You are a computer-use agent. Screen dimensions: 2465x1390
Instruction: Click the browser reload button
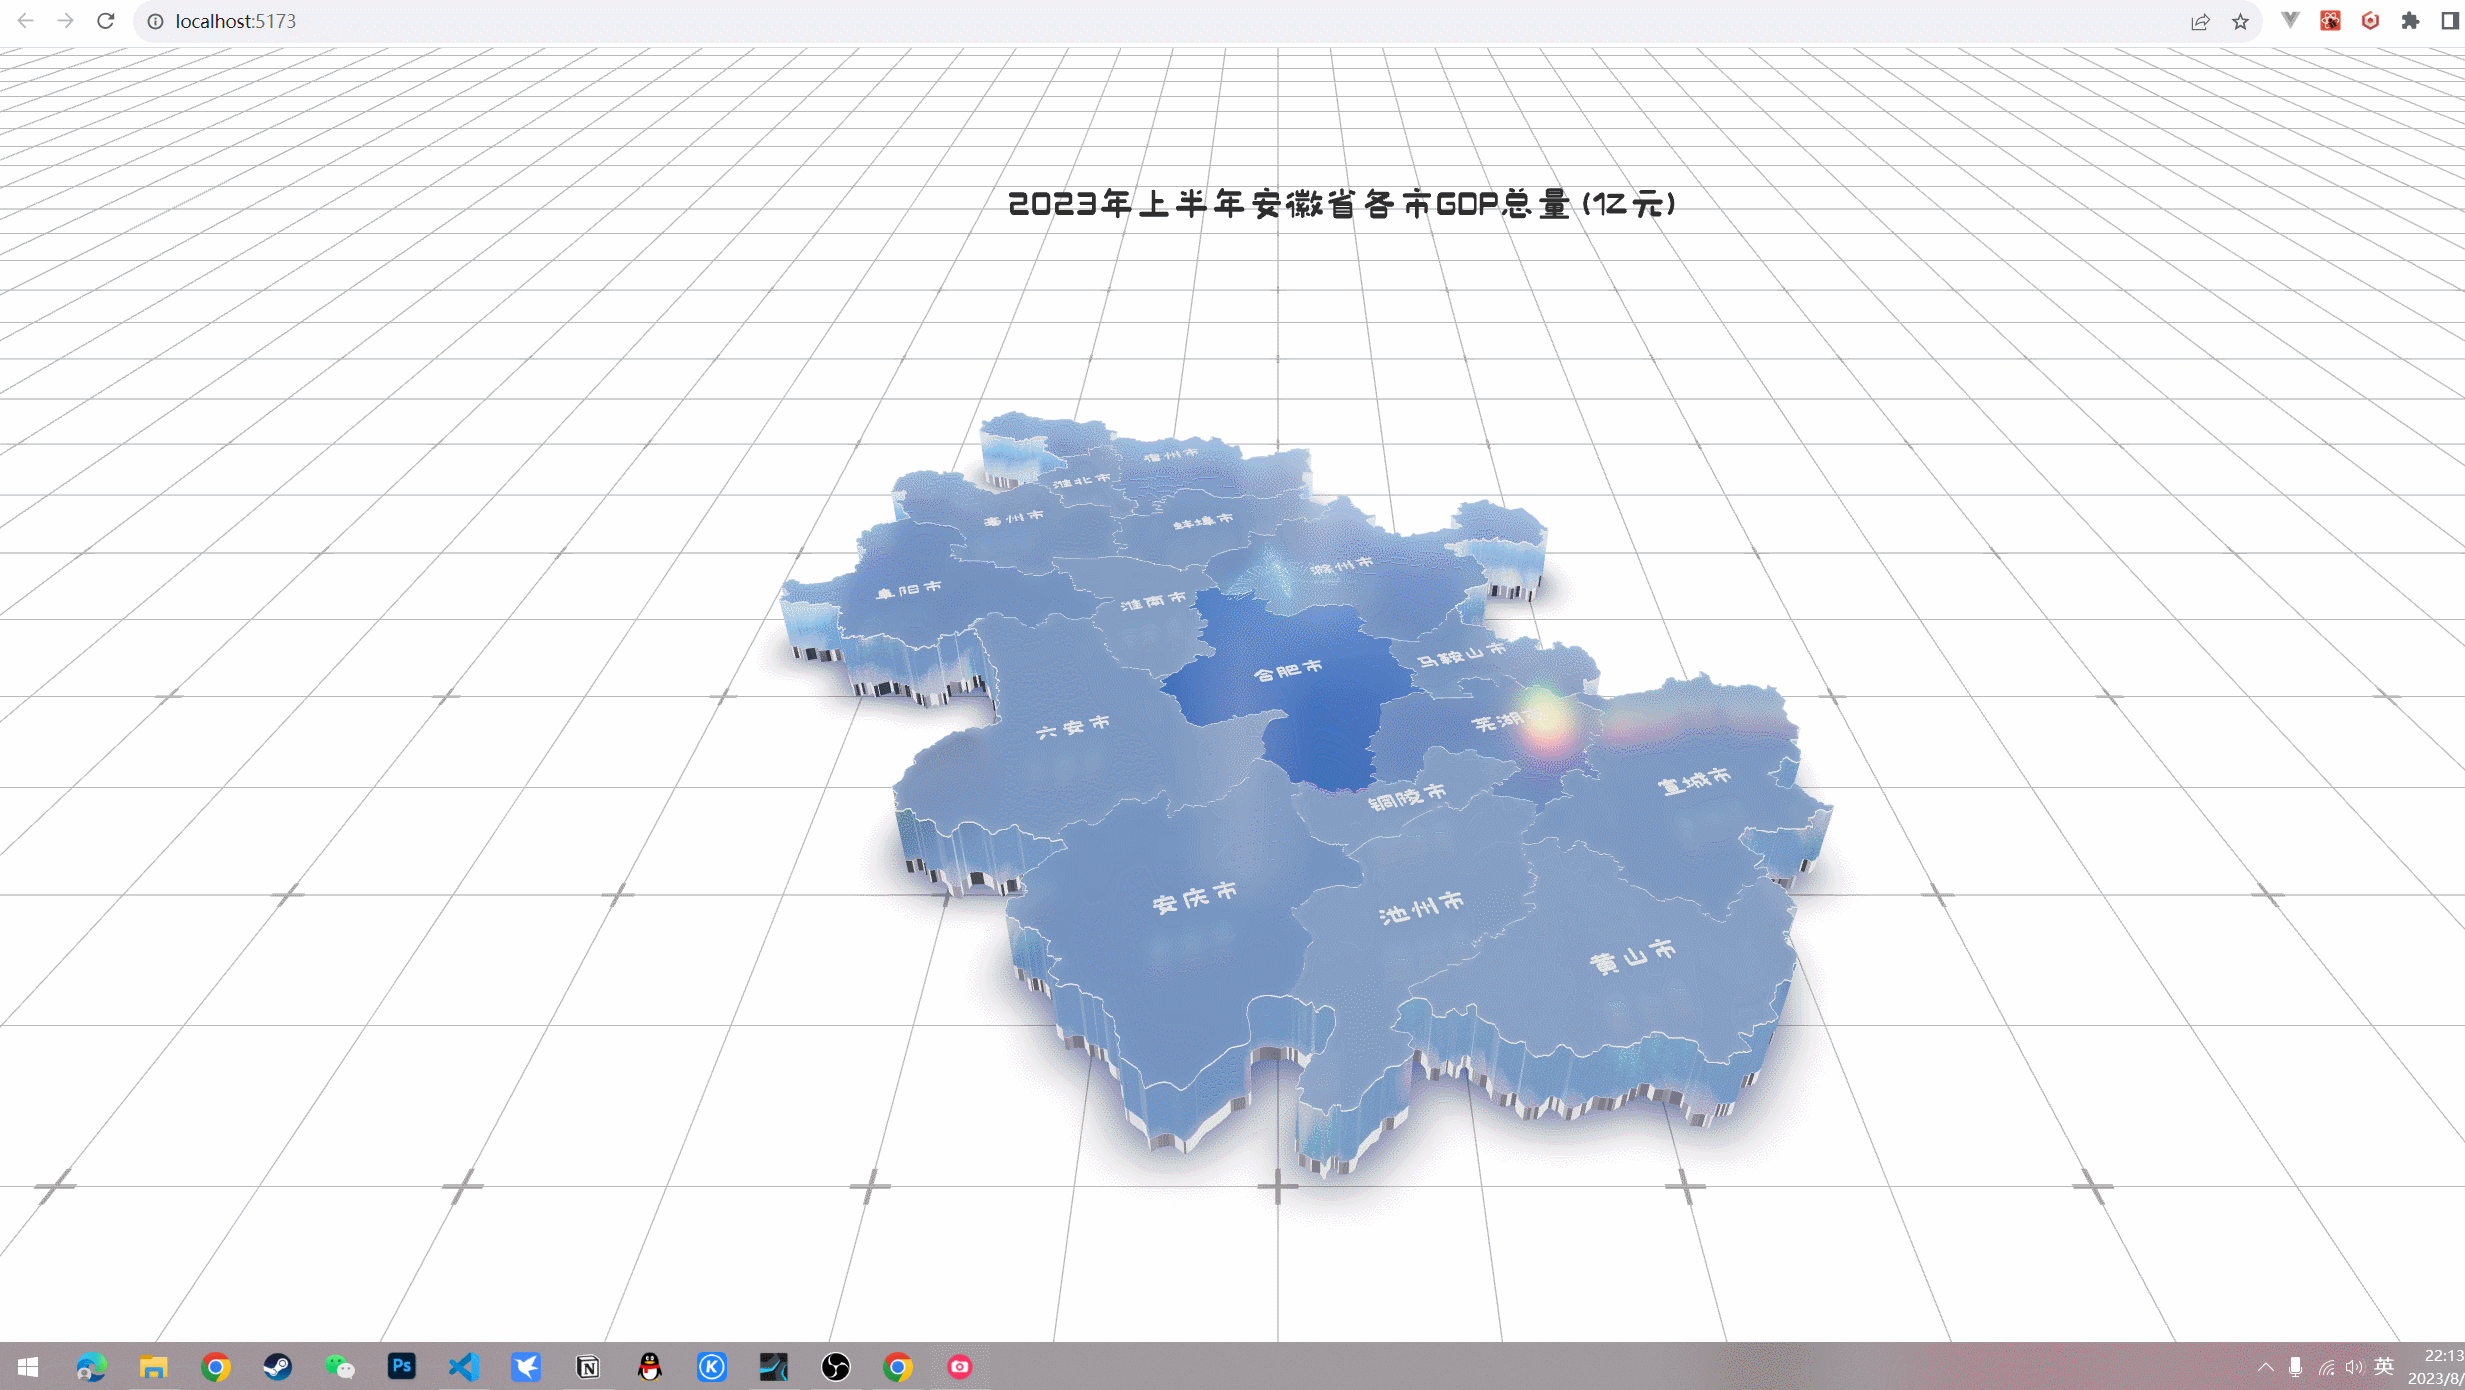click(106, 21)
